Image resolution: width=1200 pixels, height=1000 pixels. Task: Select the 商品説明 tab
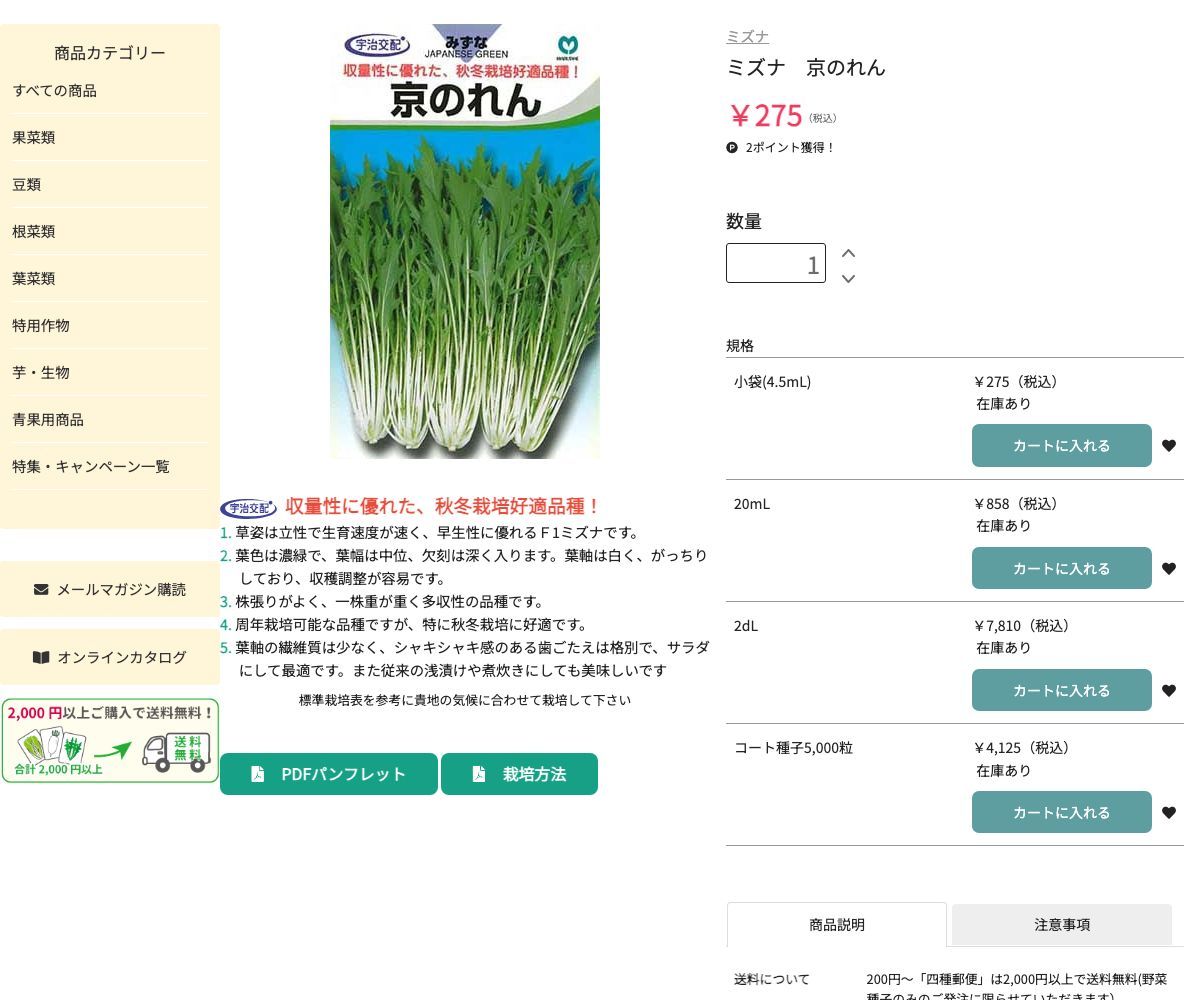(836, 925)
